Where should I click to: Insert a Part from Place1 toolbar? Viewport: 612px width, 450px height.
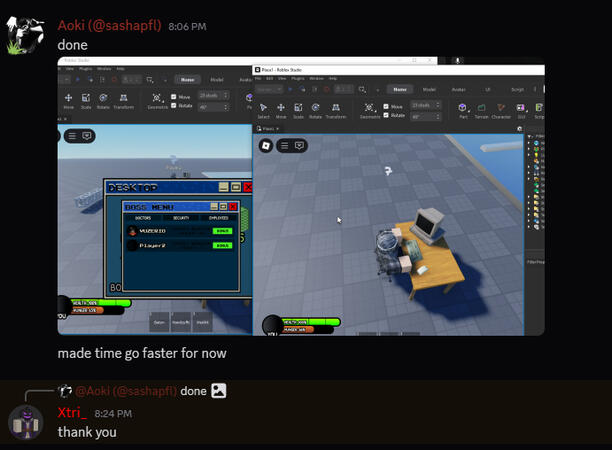click(463, 110)
